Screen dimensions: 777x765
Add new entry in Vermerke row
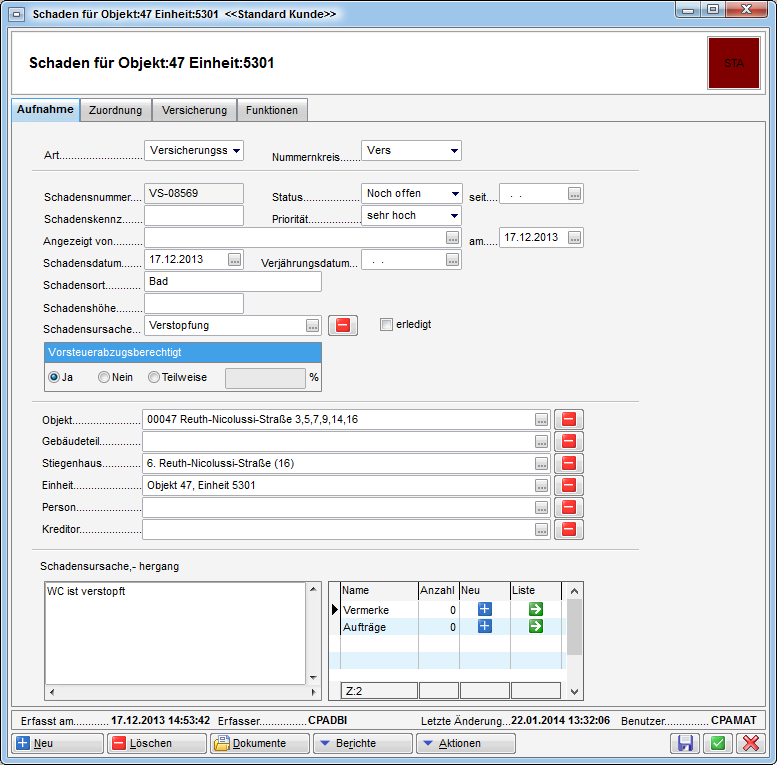click(485, 610)
